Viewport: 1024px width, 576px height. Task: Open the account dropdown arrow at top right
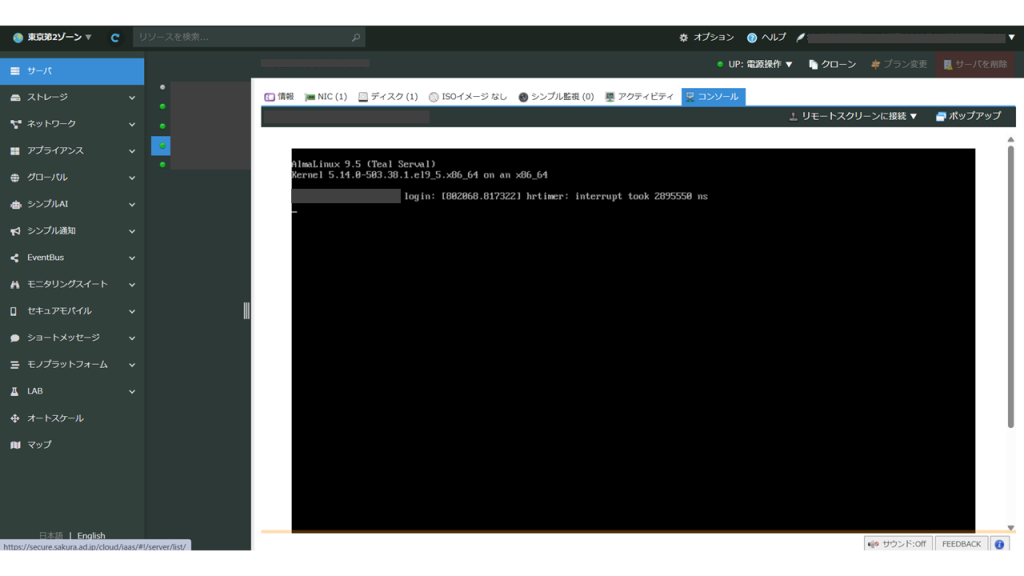[1011, 37]
